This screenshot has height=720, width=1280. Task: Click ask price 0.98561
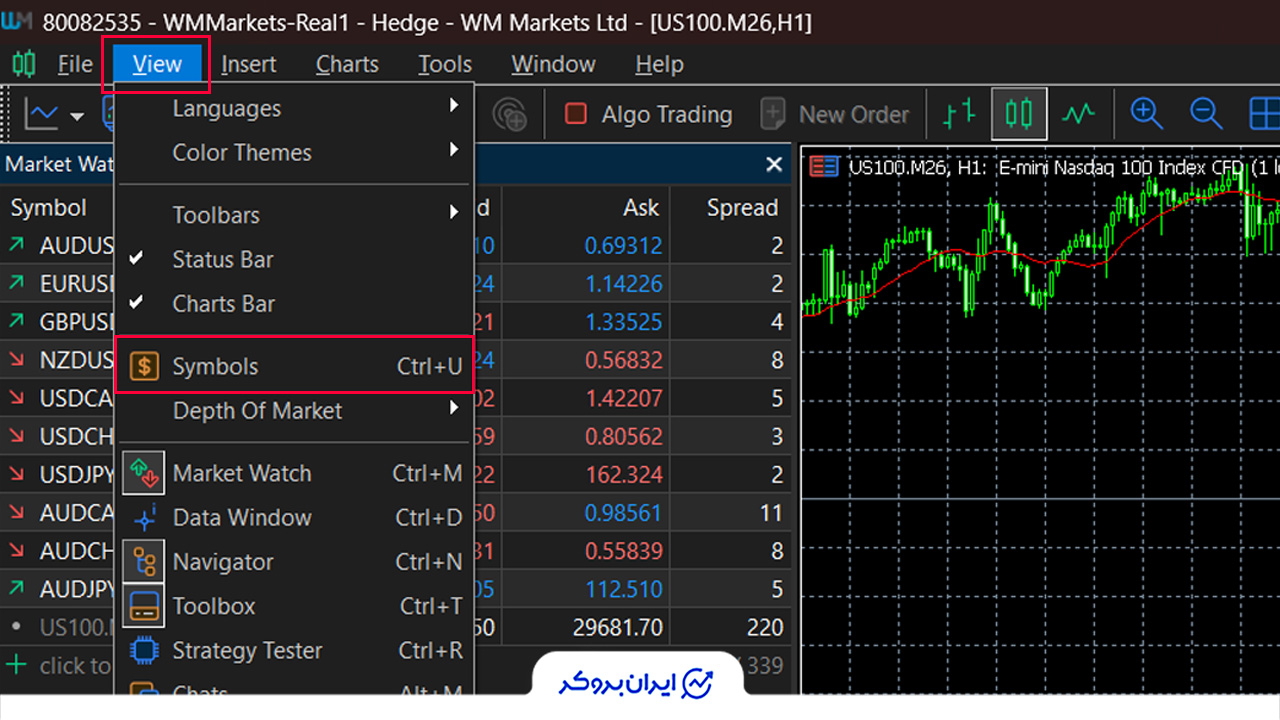pos(623,513)
